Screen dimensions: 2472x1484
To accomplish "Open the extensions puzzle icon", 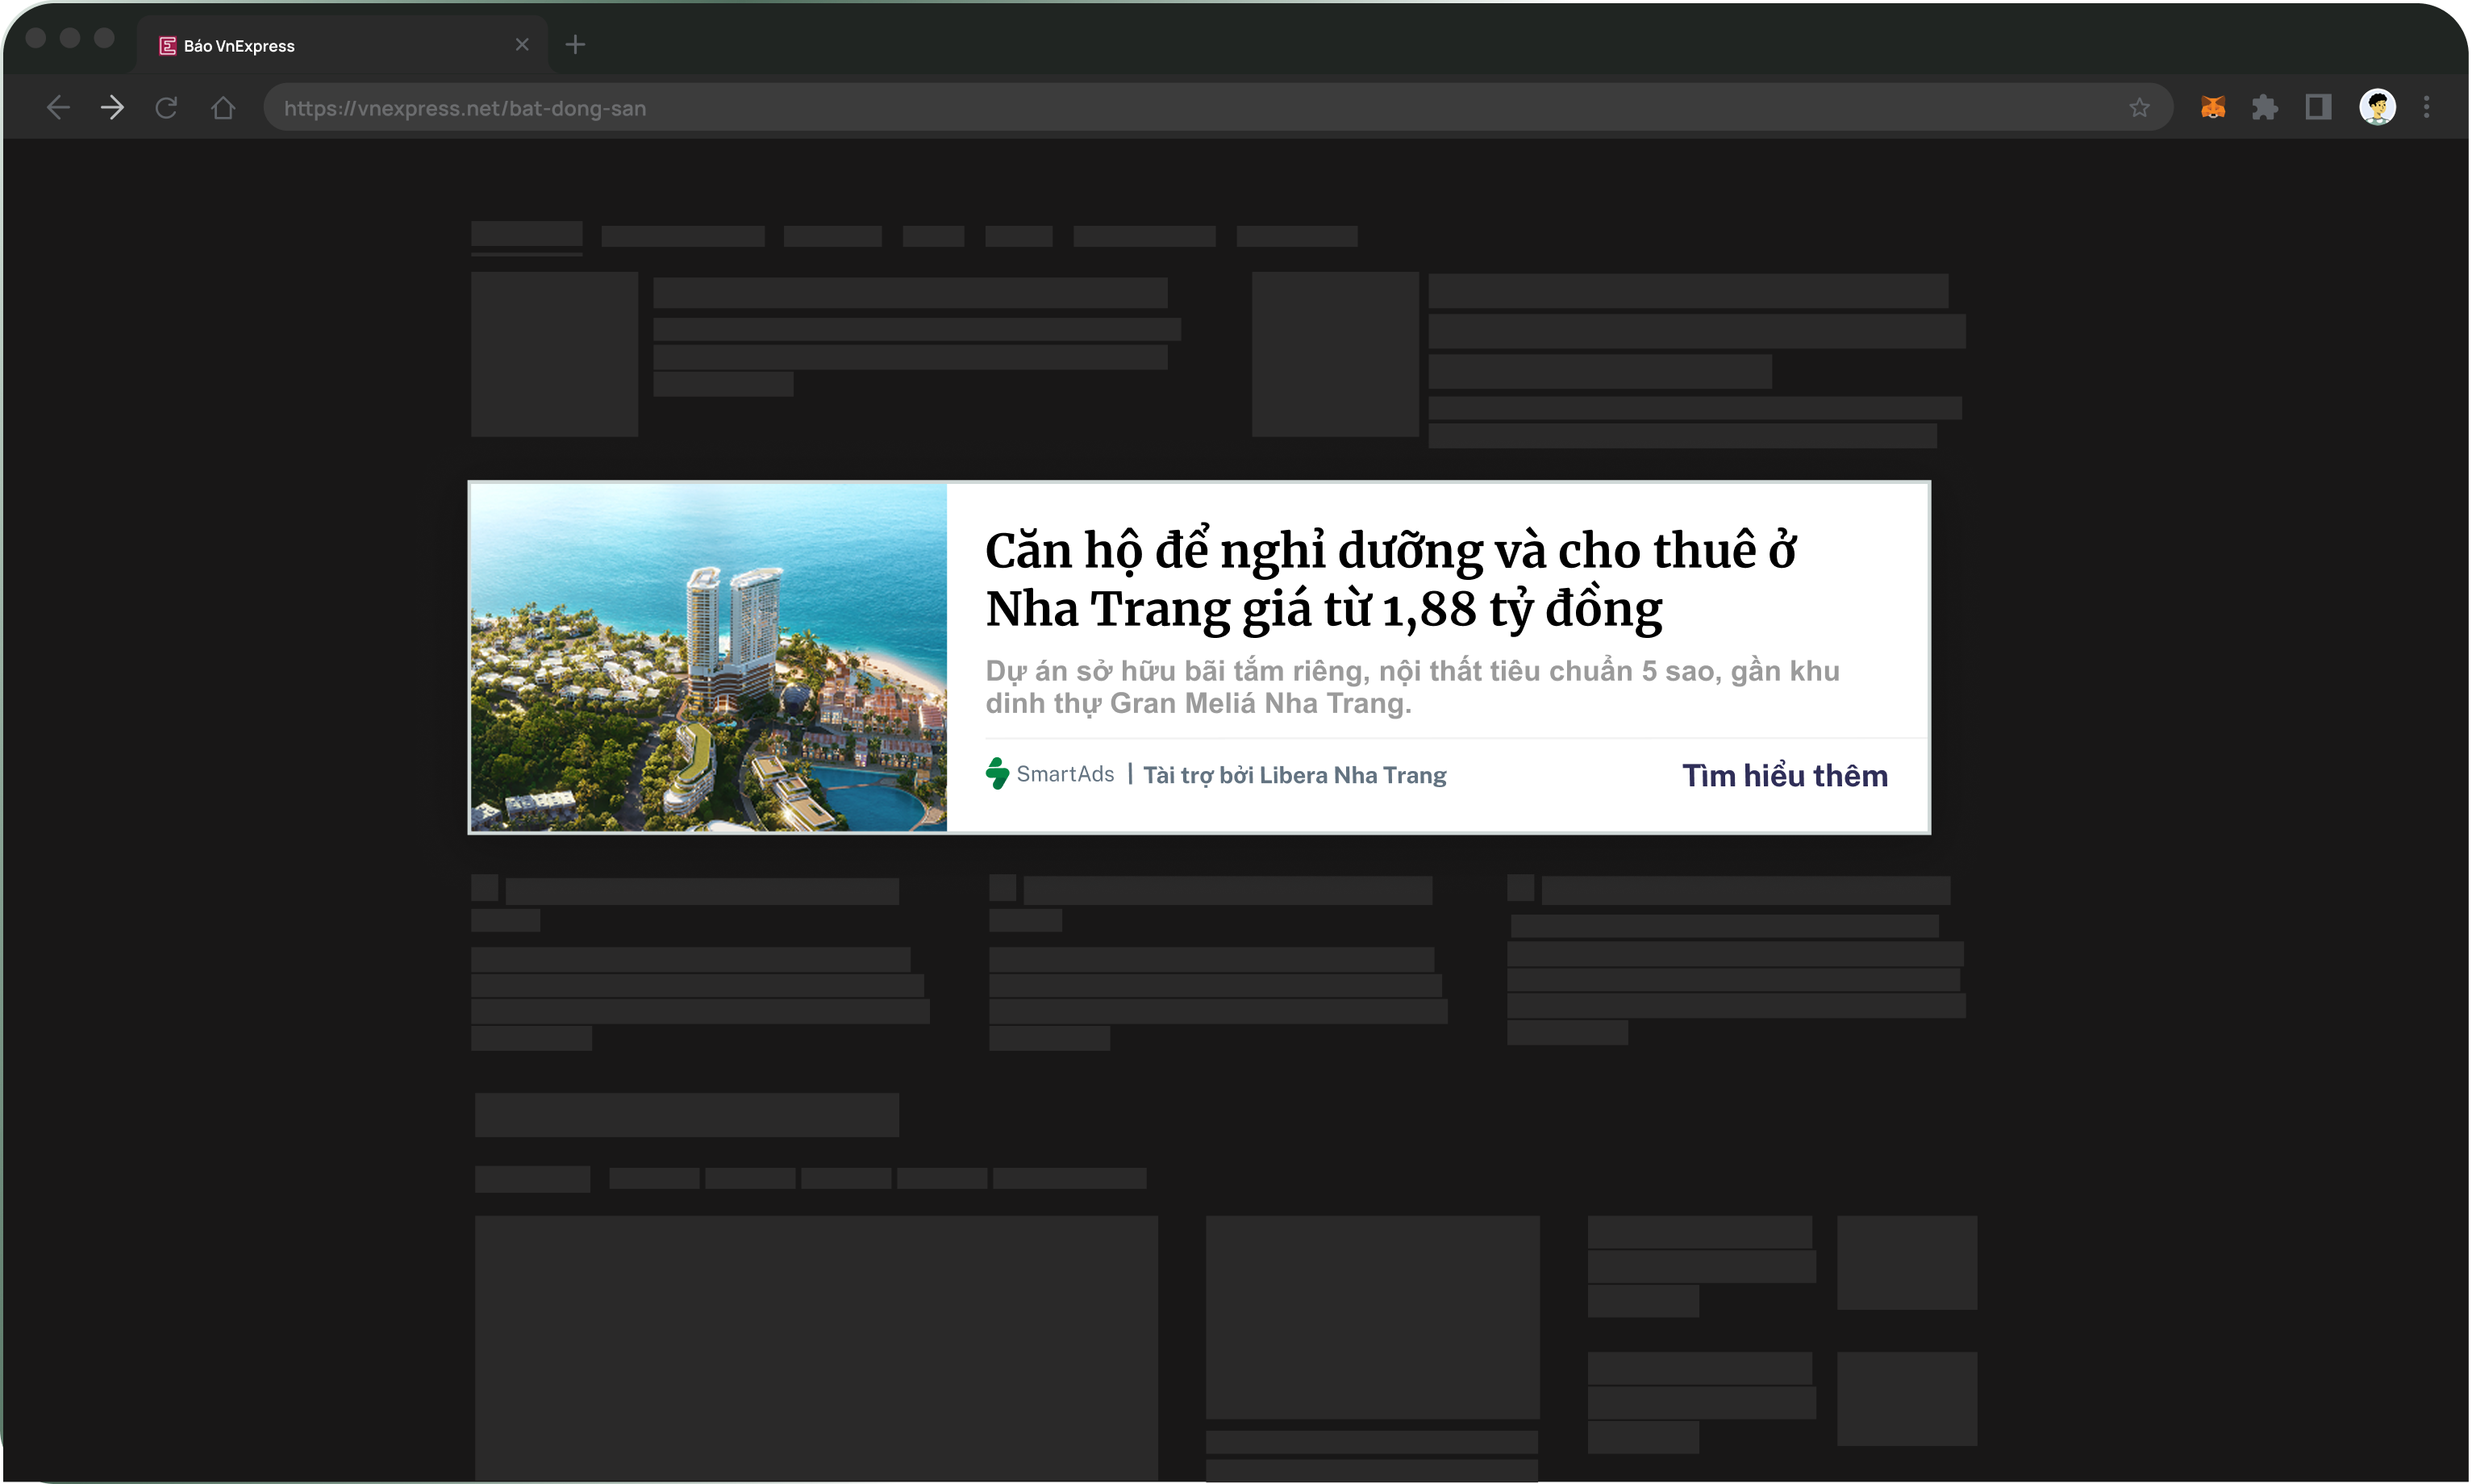I will pos(2265,107).
